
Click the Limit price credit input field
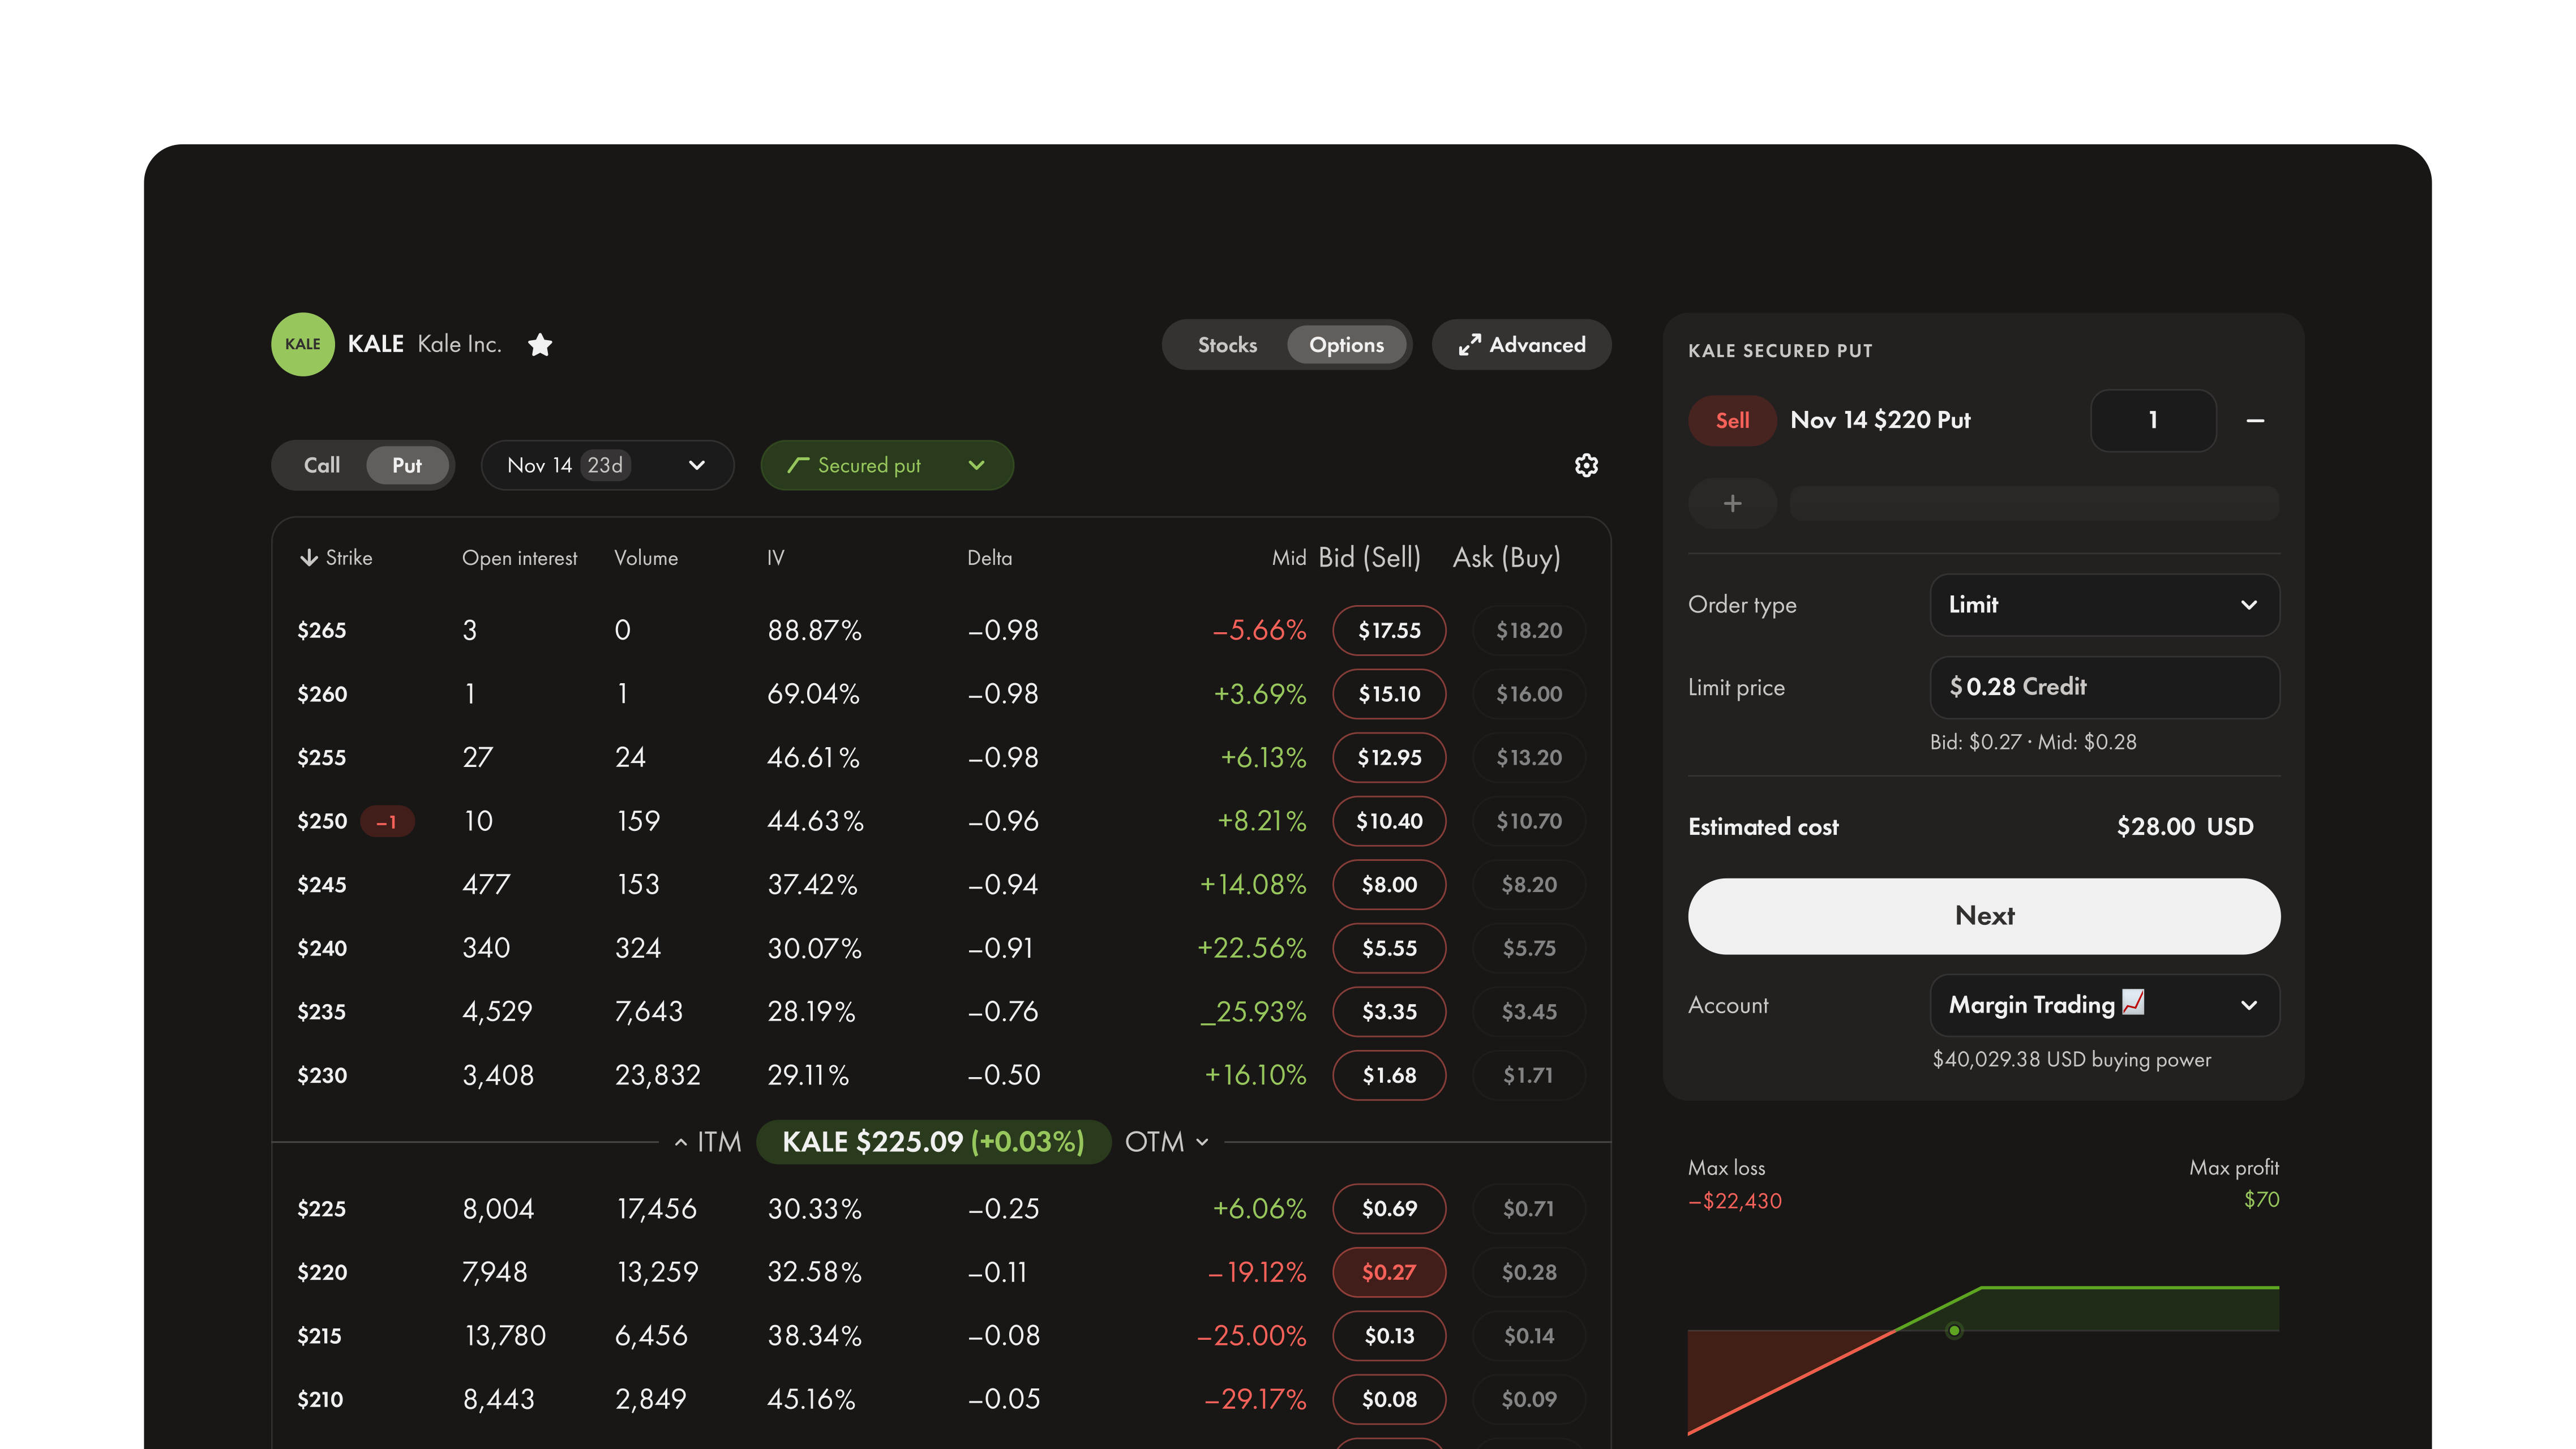[x=2104, y=687]
